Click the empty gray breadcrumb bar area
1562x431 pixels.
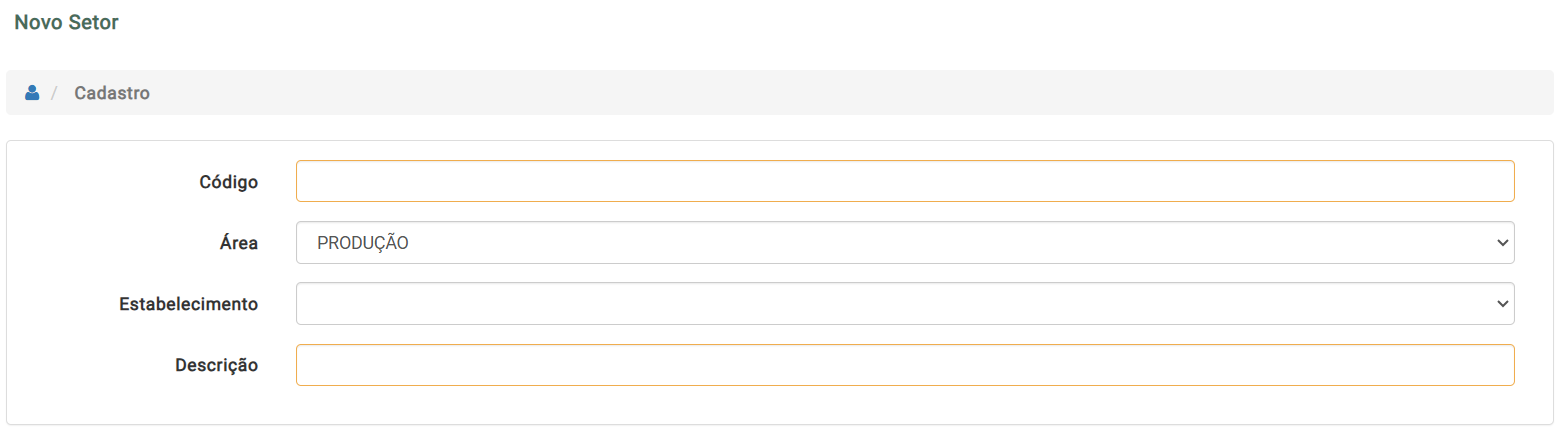[x=850, y=93]
